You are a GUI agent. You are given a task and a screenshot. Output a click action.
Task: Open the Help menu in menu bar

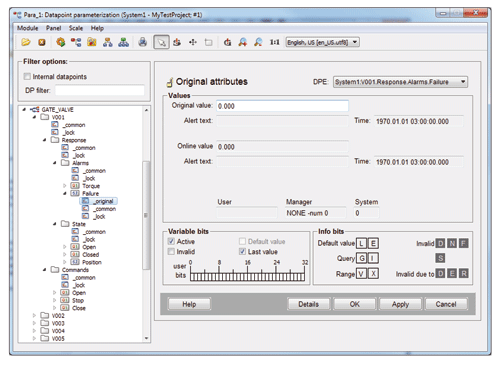pyautogui.click(x=97, y=28)
